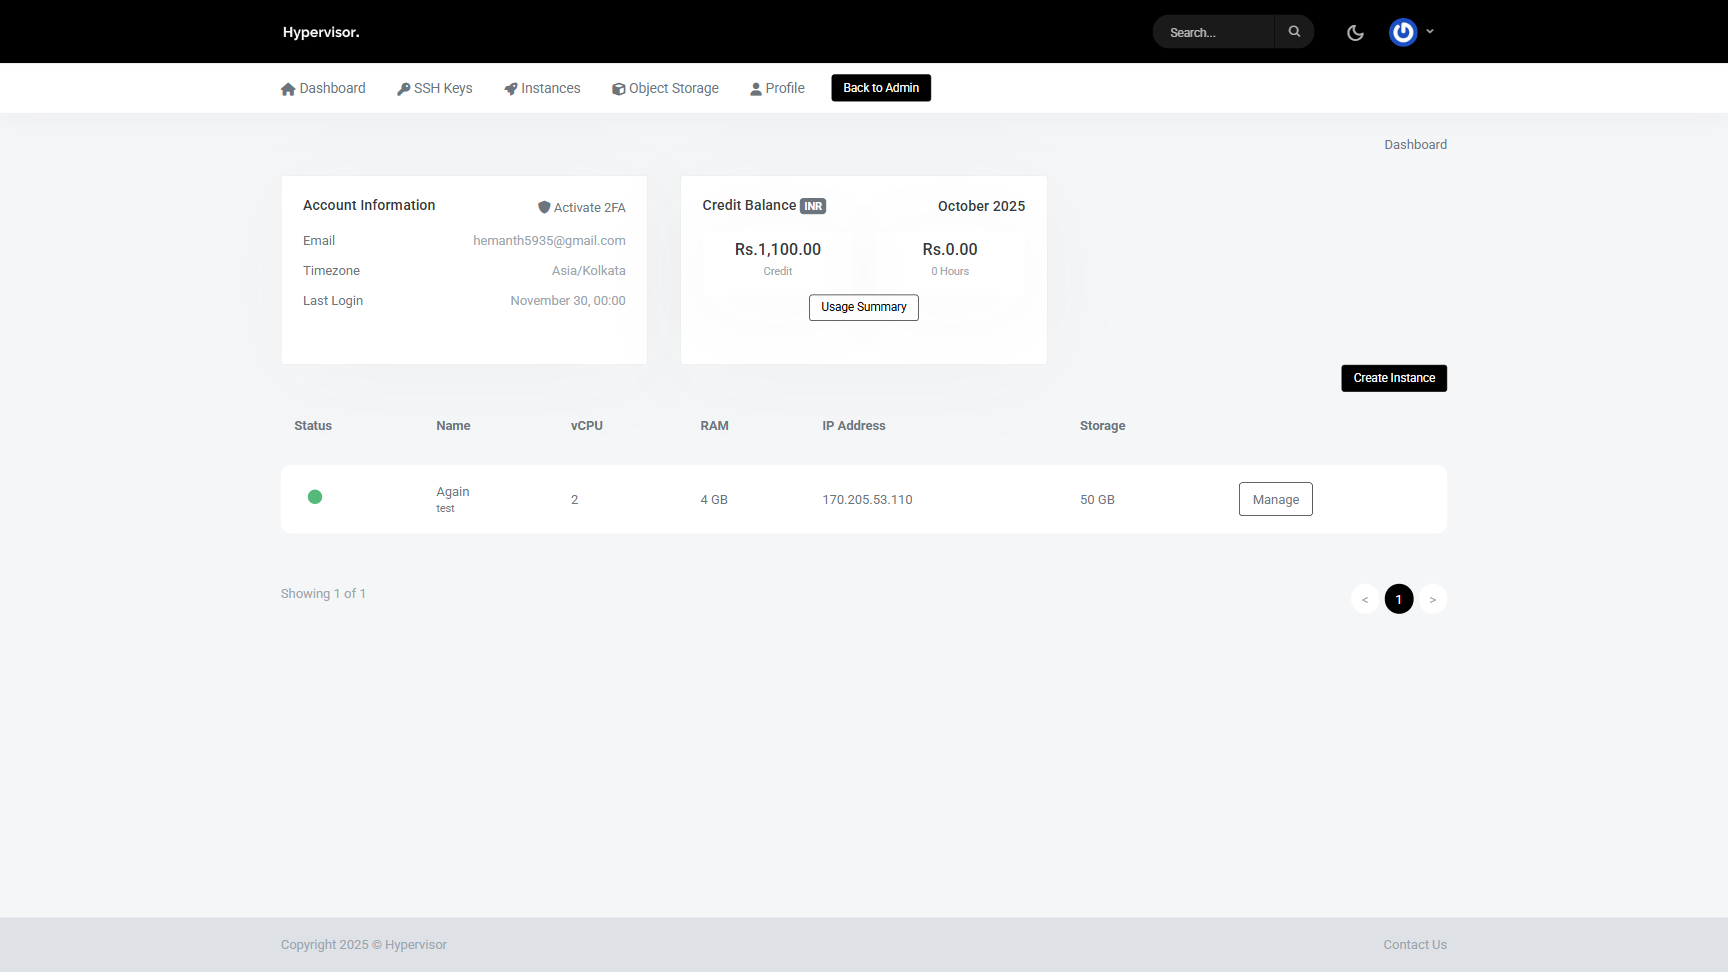Go to previous page arrow
This screenshot has height=972, width=1728.
(x=1364, y=599)
